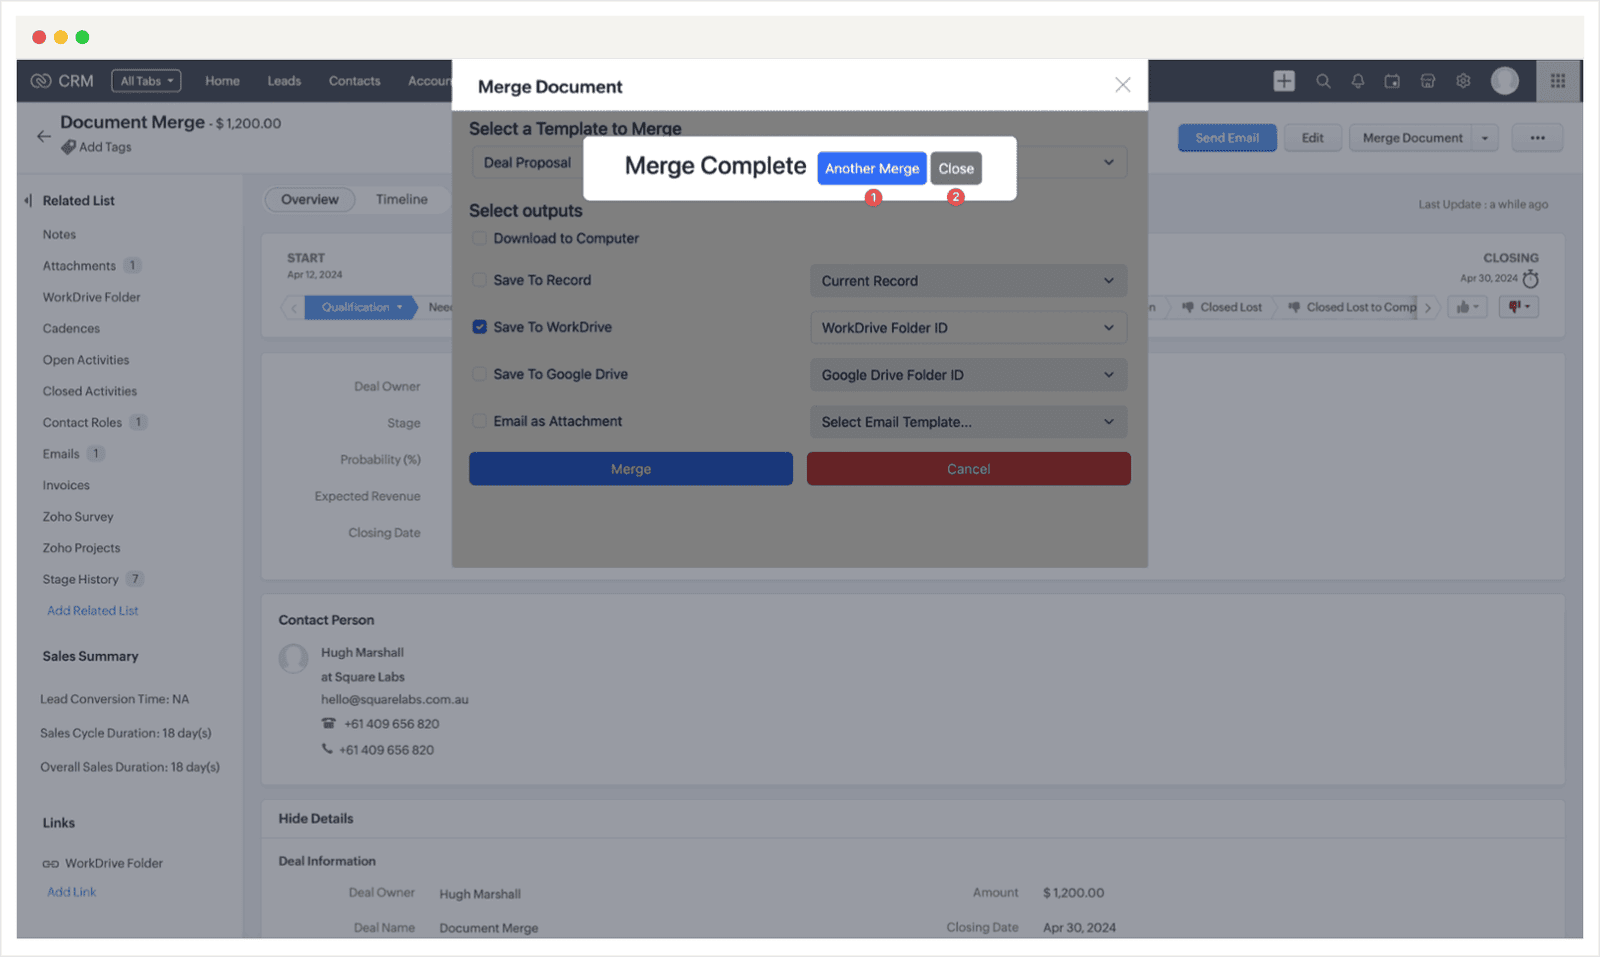Viewport: 1600px width, 957px height.
Task: Click the Hide Details toggle
Action: coord(316,818)
